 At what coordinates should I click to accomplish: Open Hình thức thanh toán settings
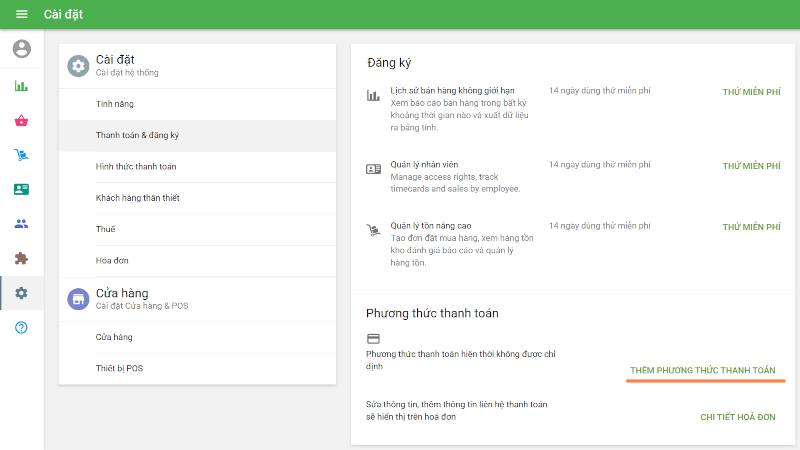(x=136, y=167)
